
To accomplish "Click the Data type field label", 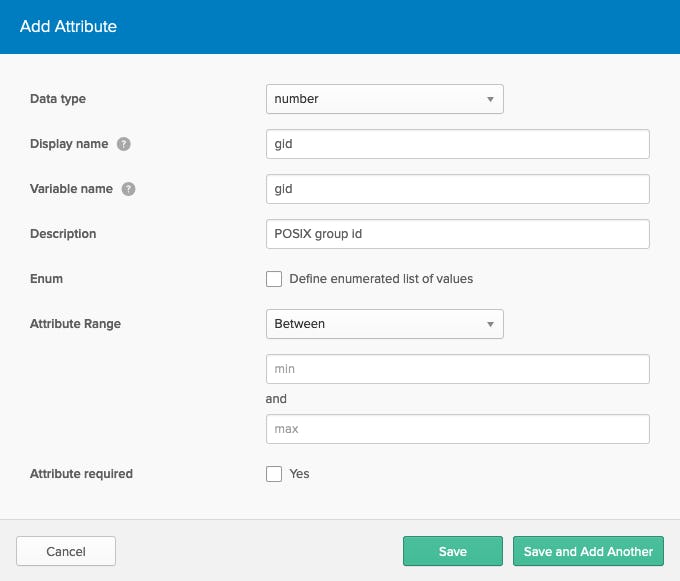I will pyautogui.click(x=58, y=99).
